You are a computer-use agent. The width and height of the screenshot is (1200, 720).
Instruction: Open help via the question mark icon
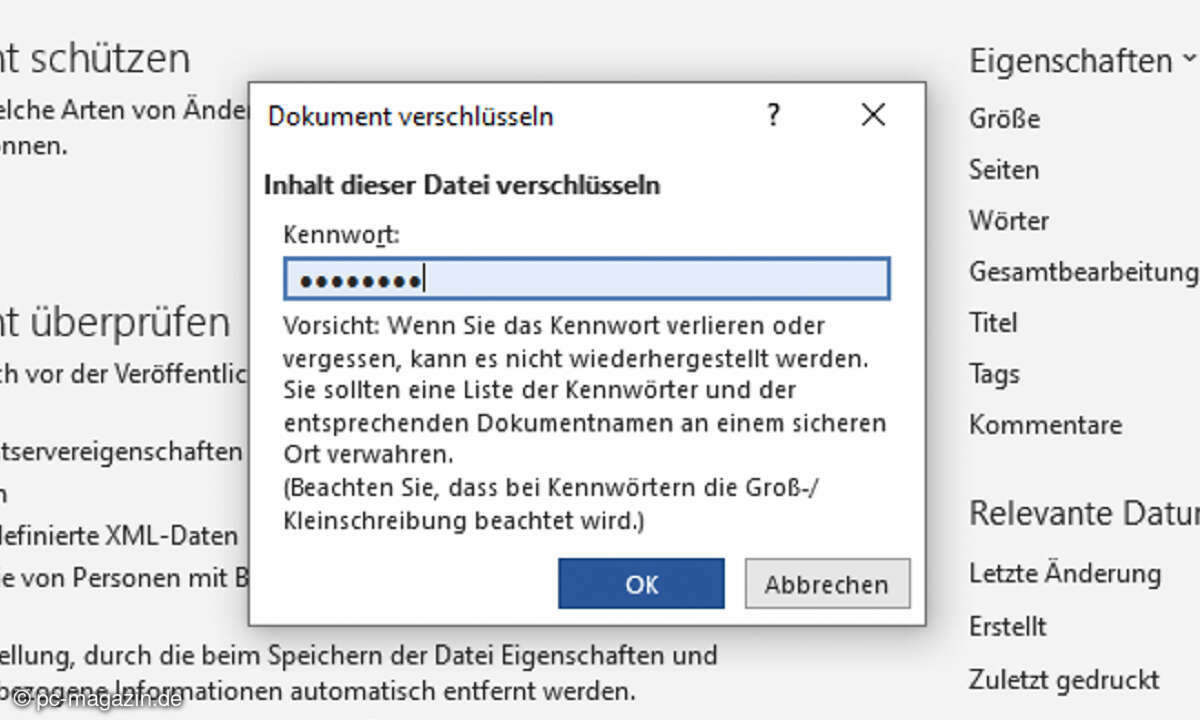pyautogui.click(x=773, y=116)
